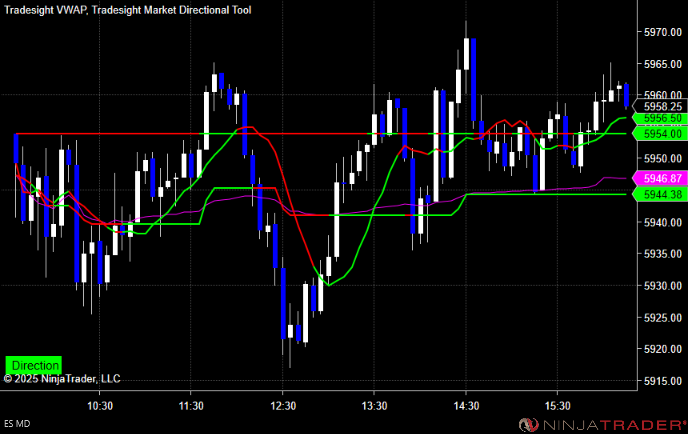The width and height of the screenshot is (688, 434).
Task: Select the 5958.25 current price marker
Action: [660, 106]
